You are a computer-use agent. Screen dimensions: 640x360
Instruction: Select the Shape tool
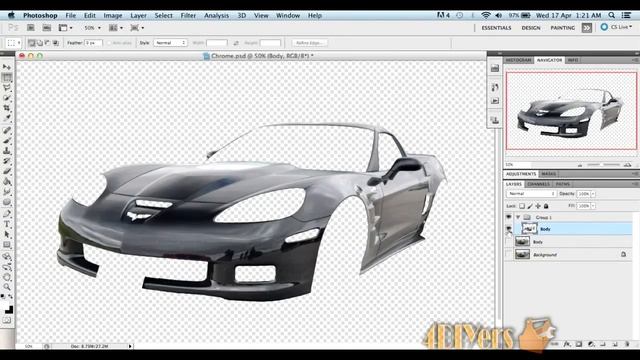click(x=7, y=245)
